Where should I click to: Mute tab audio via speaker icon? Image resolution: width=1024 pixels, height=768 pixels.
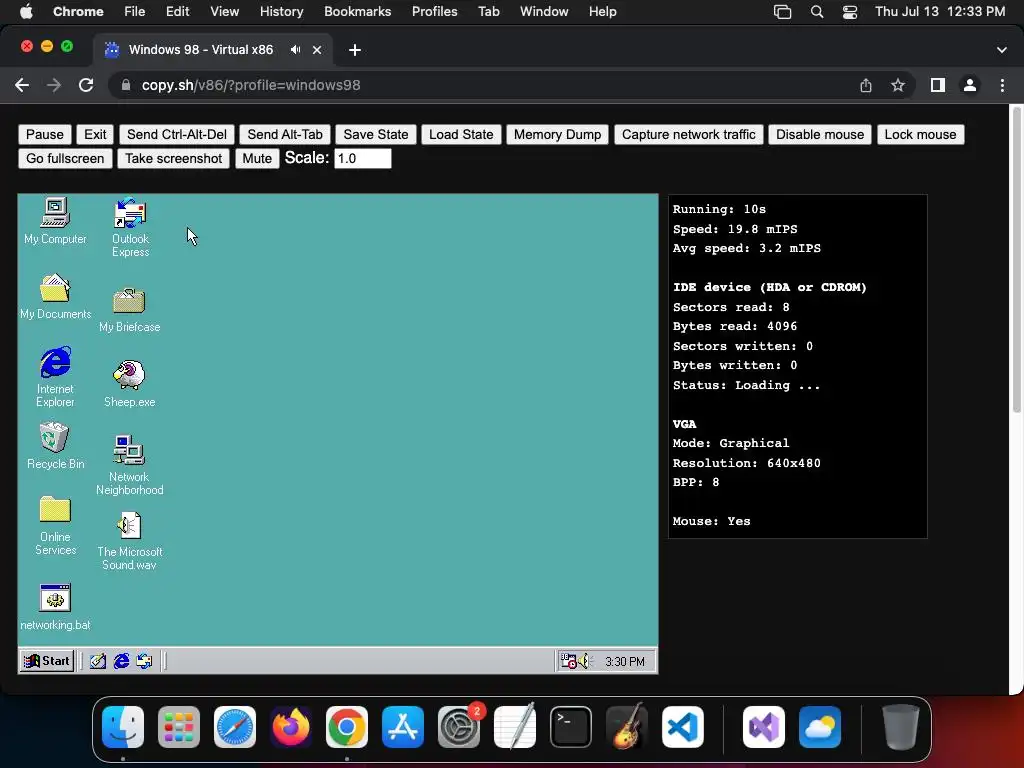(x=296, y=50)
